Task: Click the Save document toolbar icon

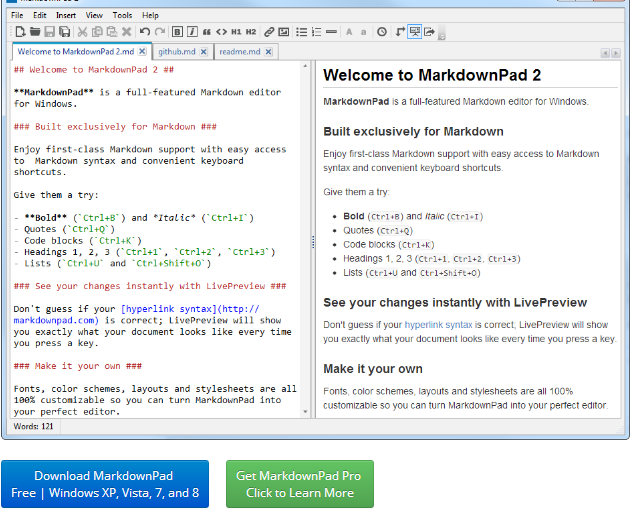Action: coord(50,32)
